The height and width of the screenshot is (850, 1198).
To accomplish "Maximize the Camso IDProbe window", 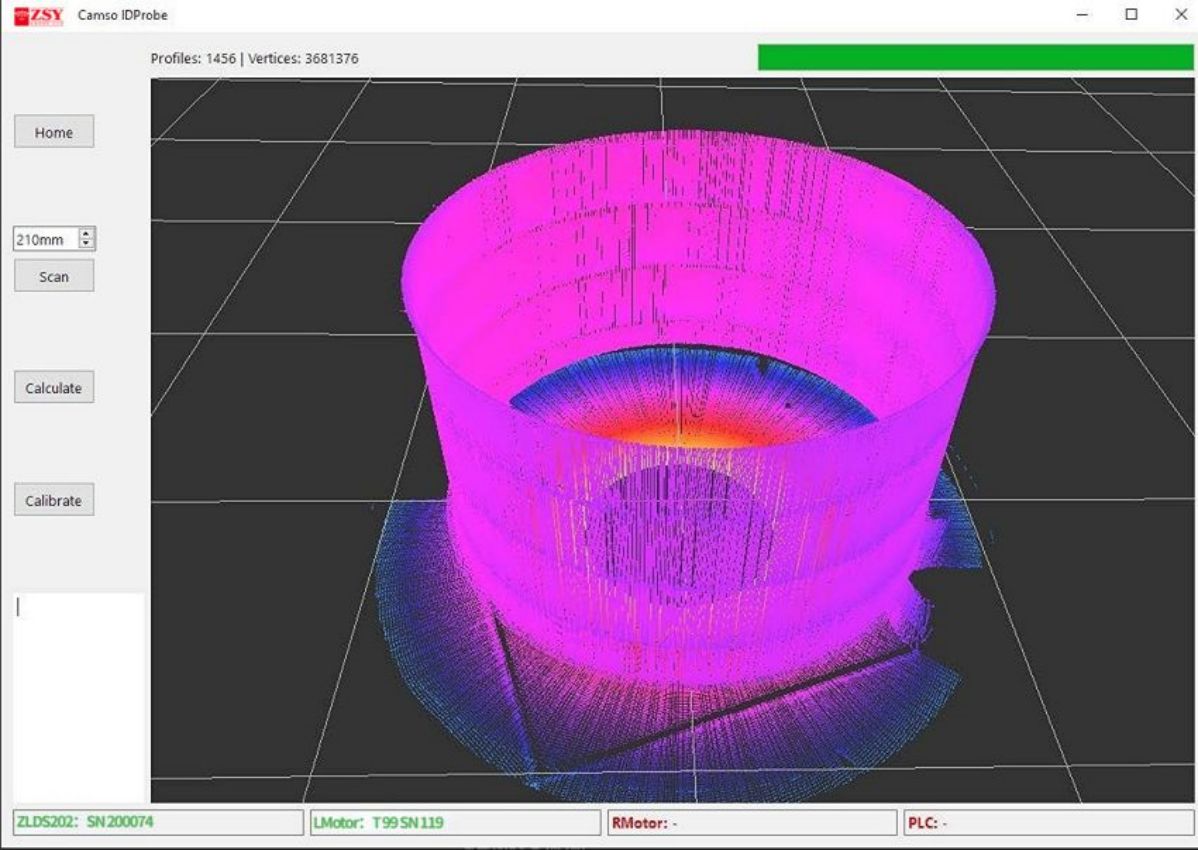I will click(x=1131, y=15).
